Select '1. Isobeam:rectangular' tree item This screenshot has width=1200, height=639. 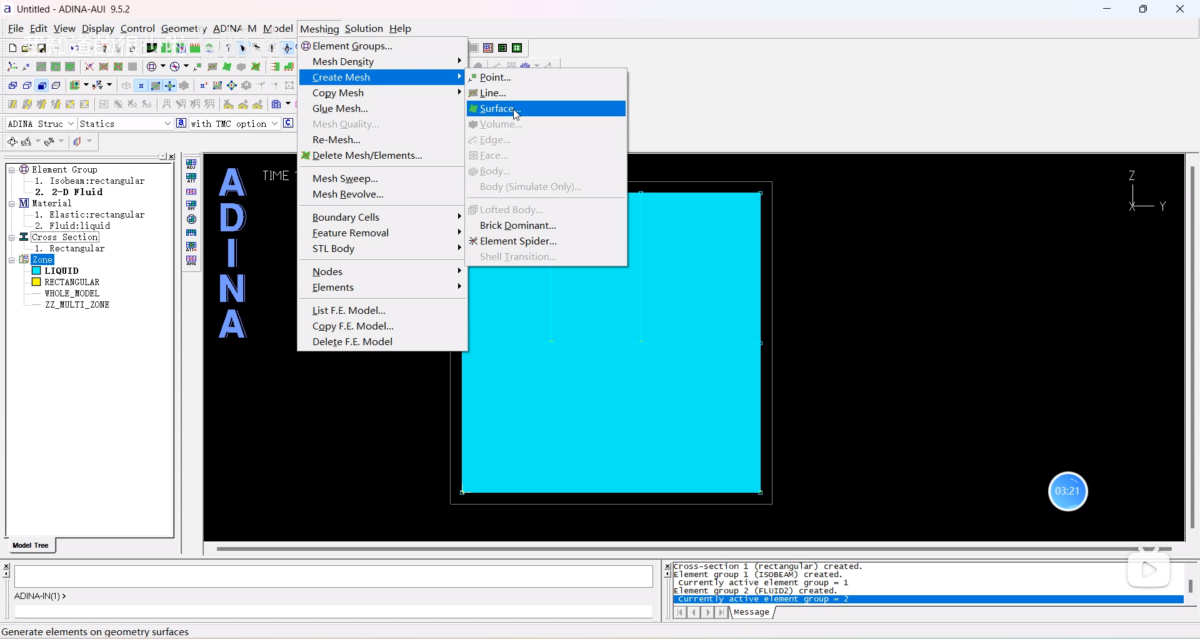coord(89,181)
